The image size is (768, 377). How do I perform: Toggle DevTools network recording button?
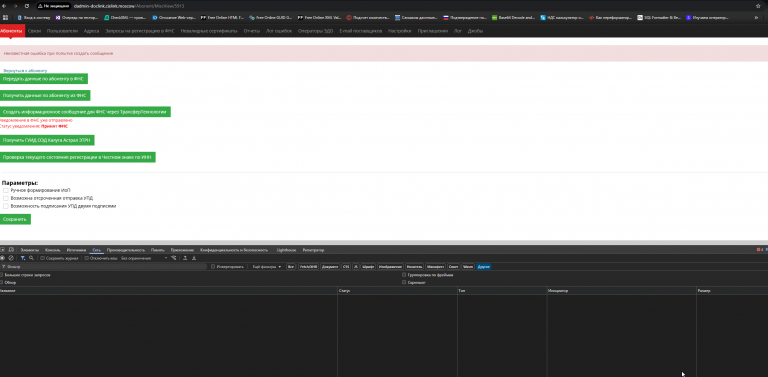point(2,258)
